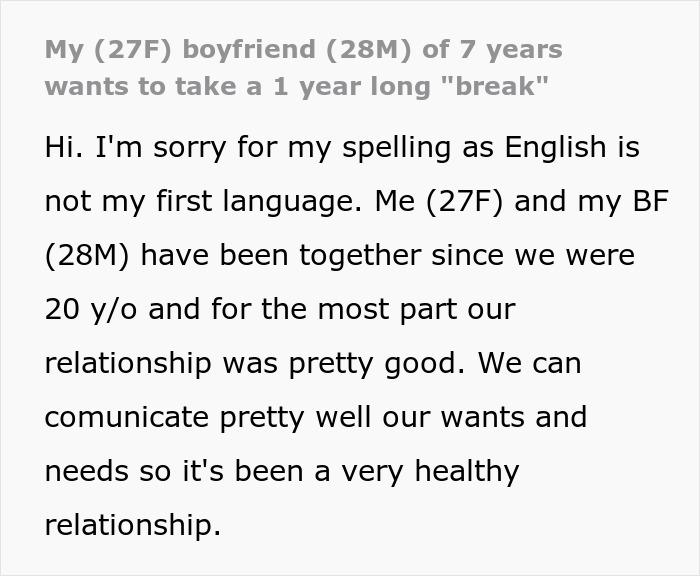700x576 pixels.
Task: Select the word "spelling" in the body
Action: (396, 149)
